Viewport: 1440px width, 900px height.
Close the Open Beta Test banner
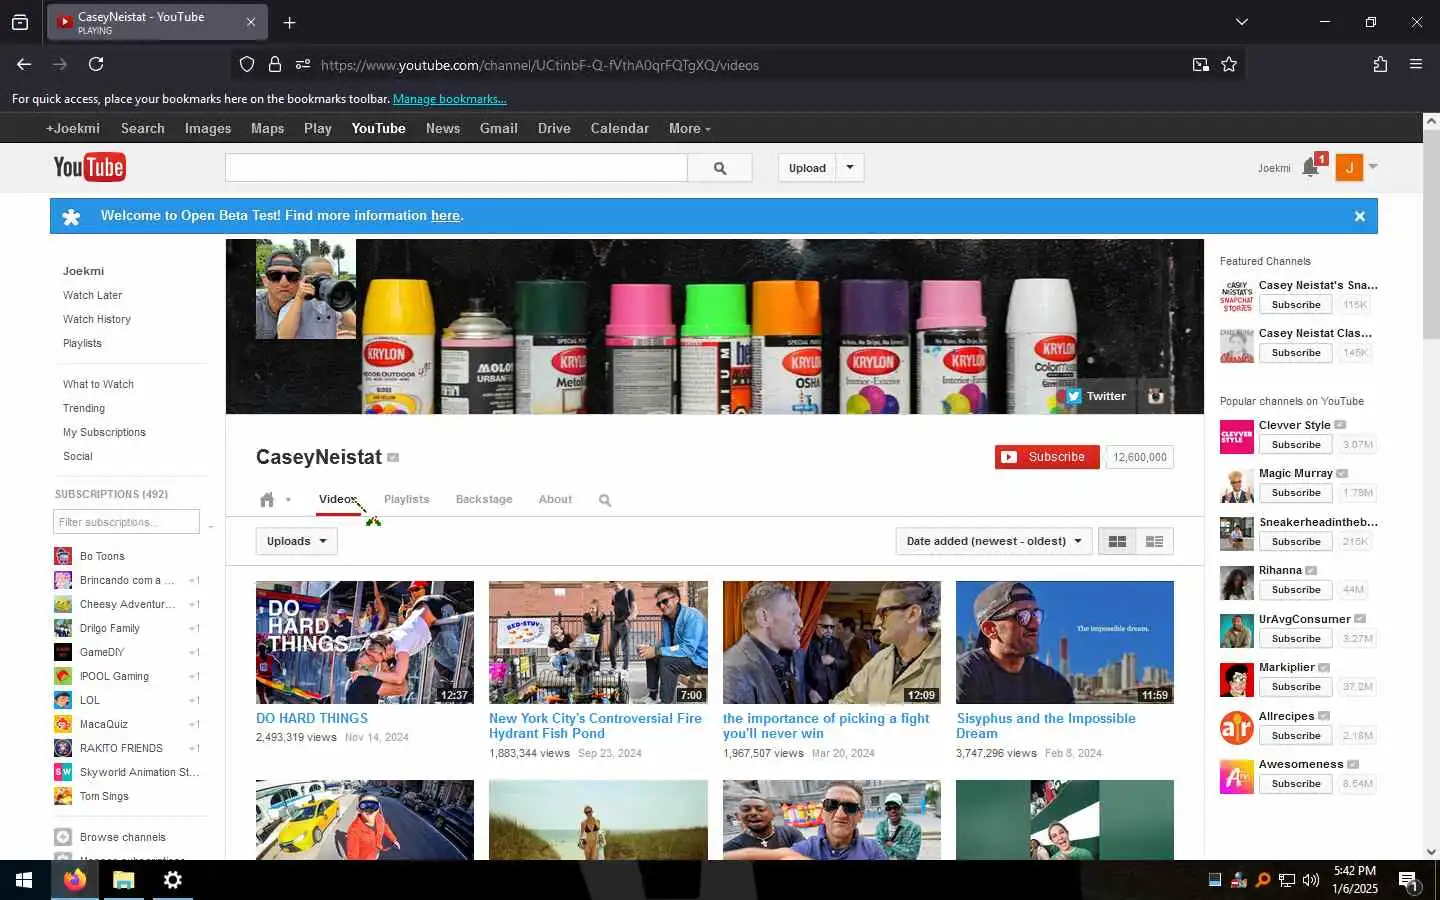click(1359, 216)
